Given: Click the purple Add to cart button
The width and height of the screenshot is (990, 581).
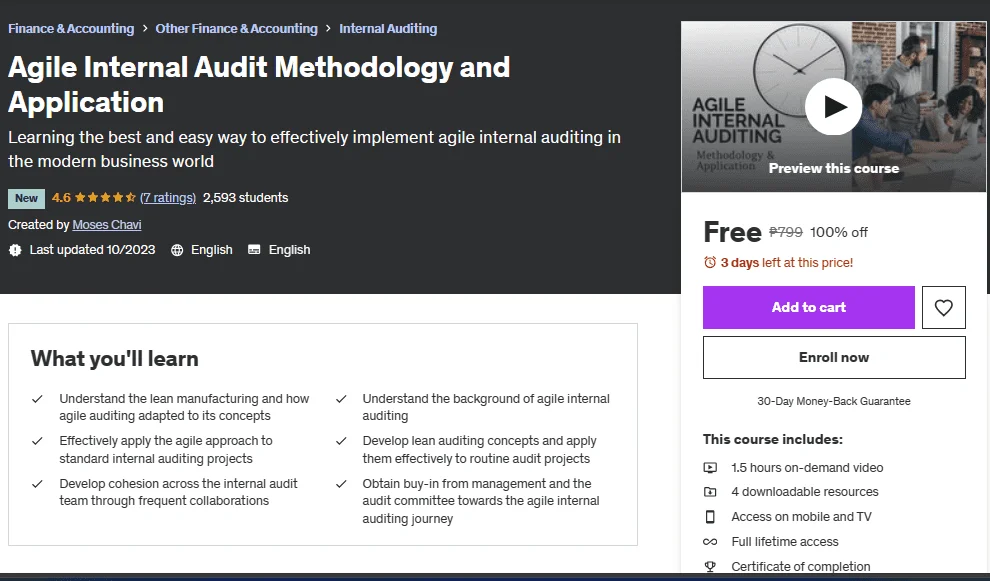Looking at the screenshot, I should tap(808, 308).
